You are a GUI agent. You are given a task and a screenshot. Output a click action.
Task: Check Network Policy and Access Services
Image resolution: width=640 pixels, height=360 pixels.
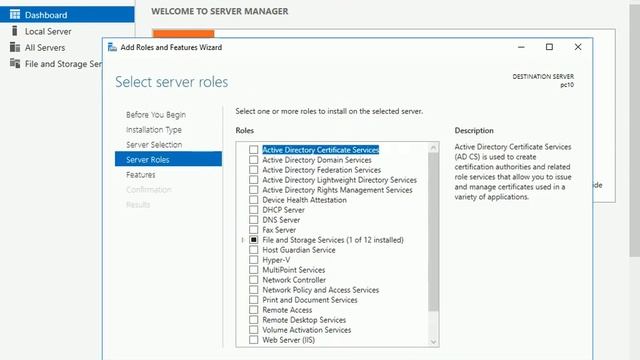click(253, 290)
